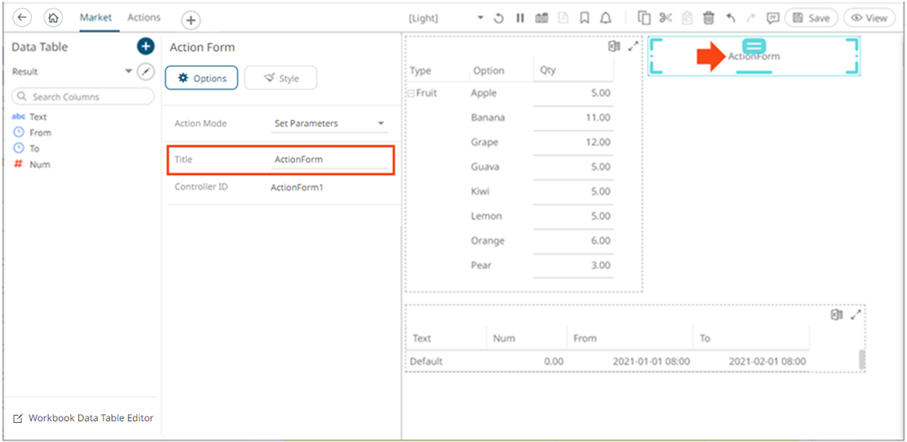Add a new dashboard tab
907x442 pixels.
pos(190,20)
